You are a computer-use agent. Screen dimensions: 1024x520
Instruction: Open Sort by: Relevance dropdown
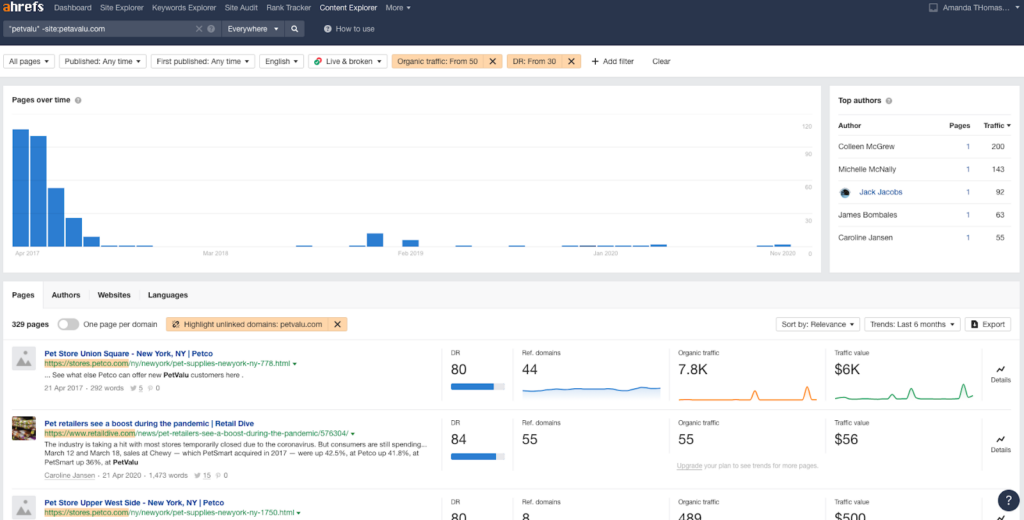tap(818, 325)
